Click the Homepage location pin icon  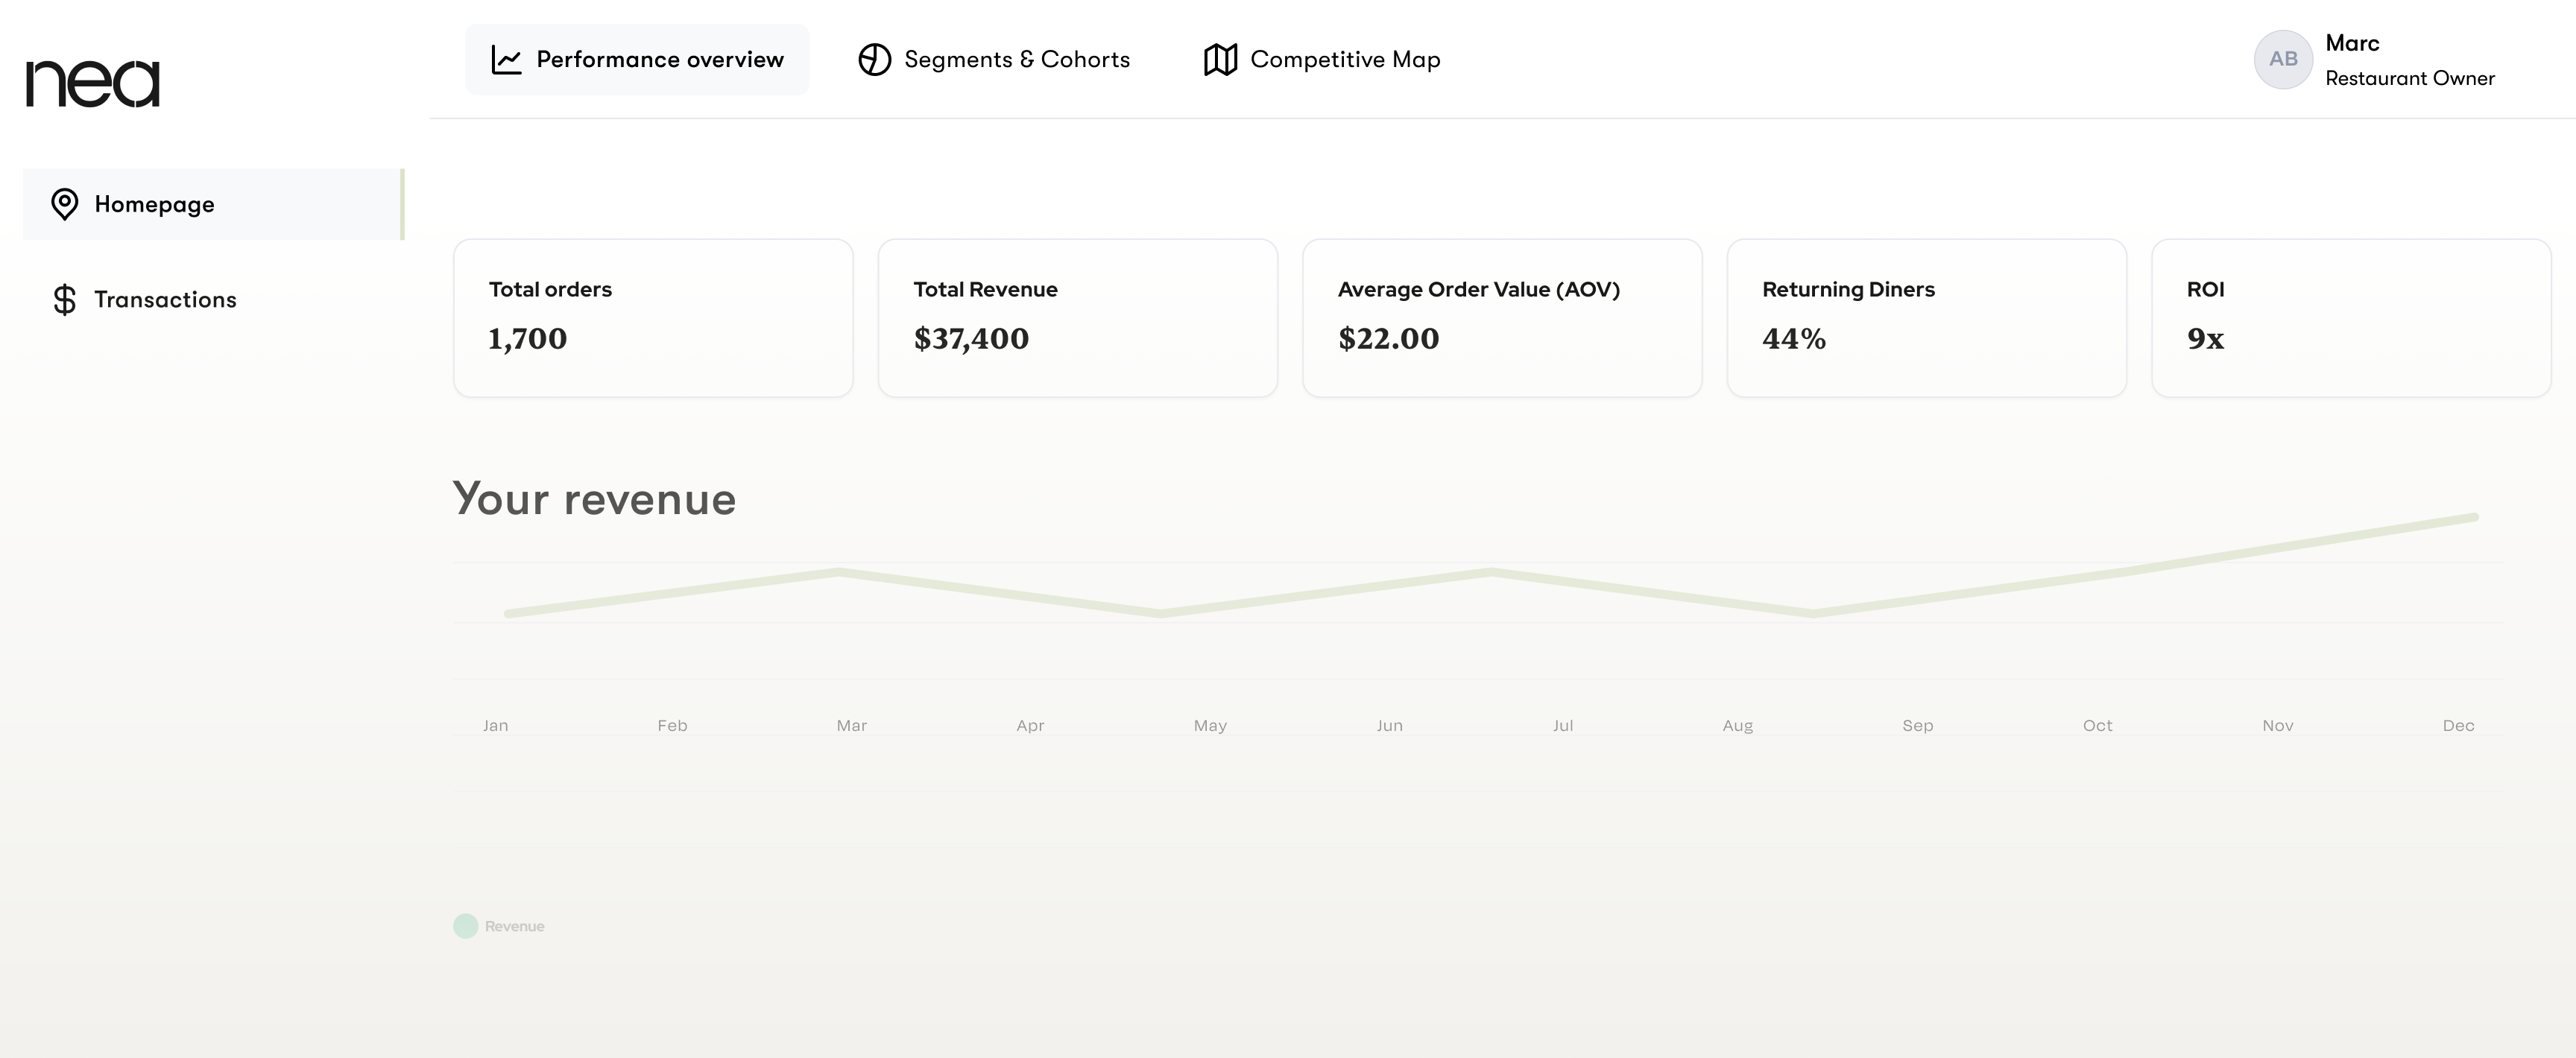tap(65, 204)
